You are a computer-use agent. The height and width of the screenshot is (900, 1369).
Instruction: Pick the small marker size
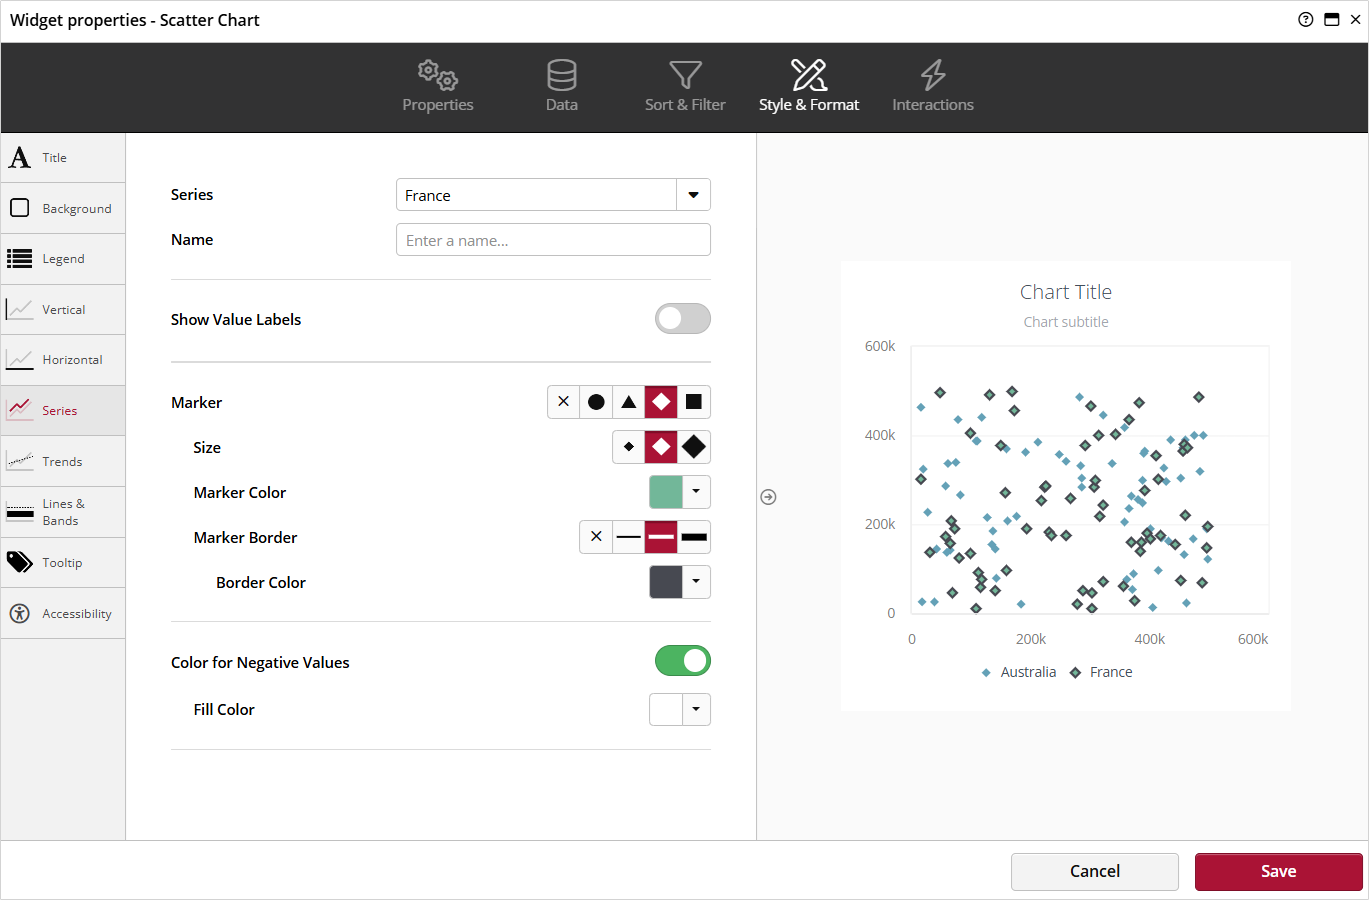[x=629, y=447]
